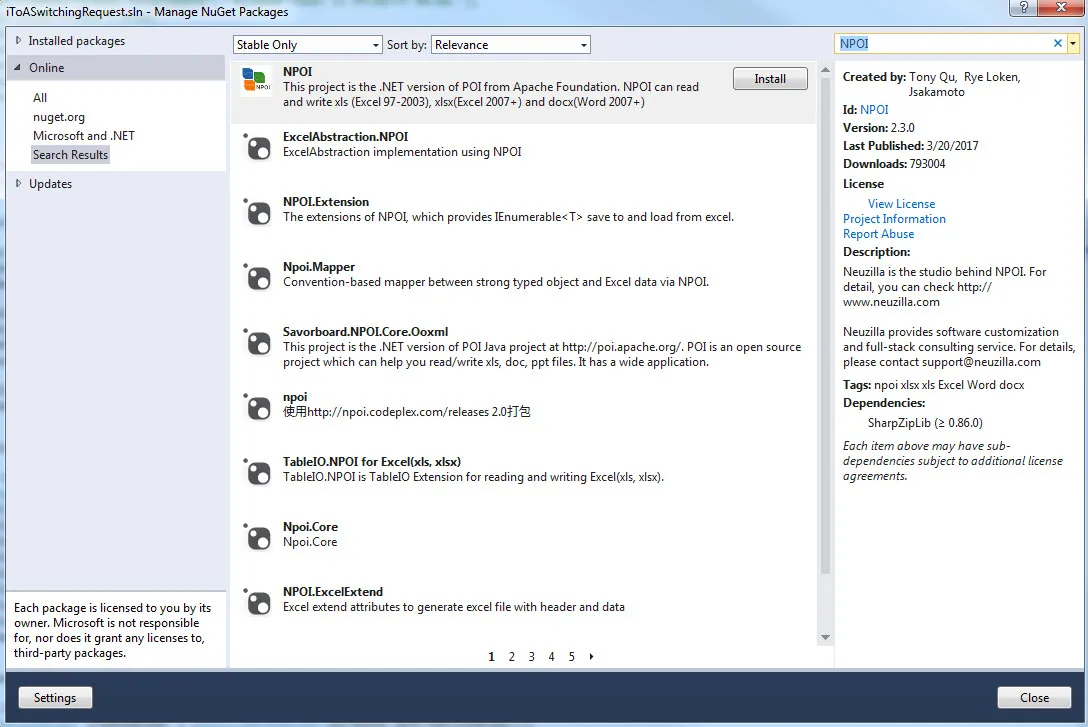This screenshot has width=1088, height=727.
Task: Open the Project Information link
Action: tap(894, 219)
